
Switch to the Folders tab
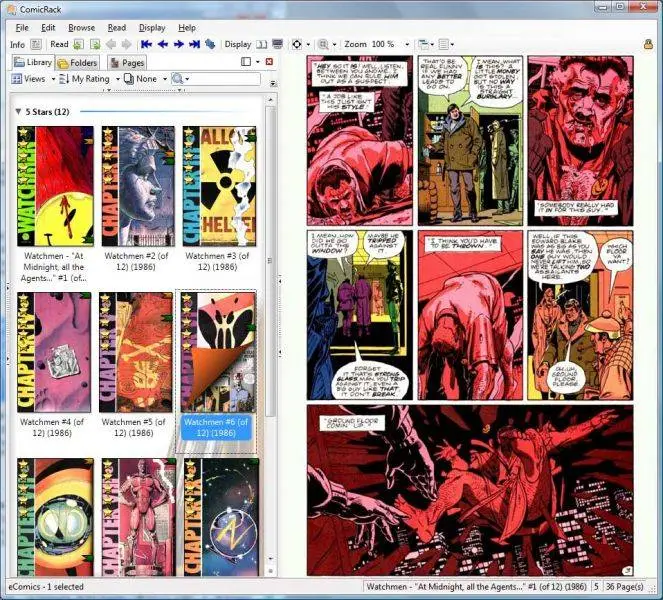77,63
